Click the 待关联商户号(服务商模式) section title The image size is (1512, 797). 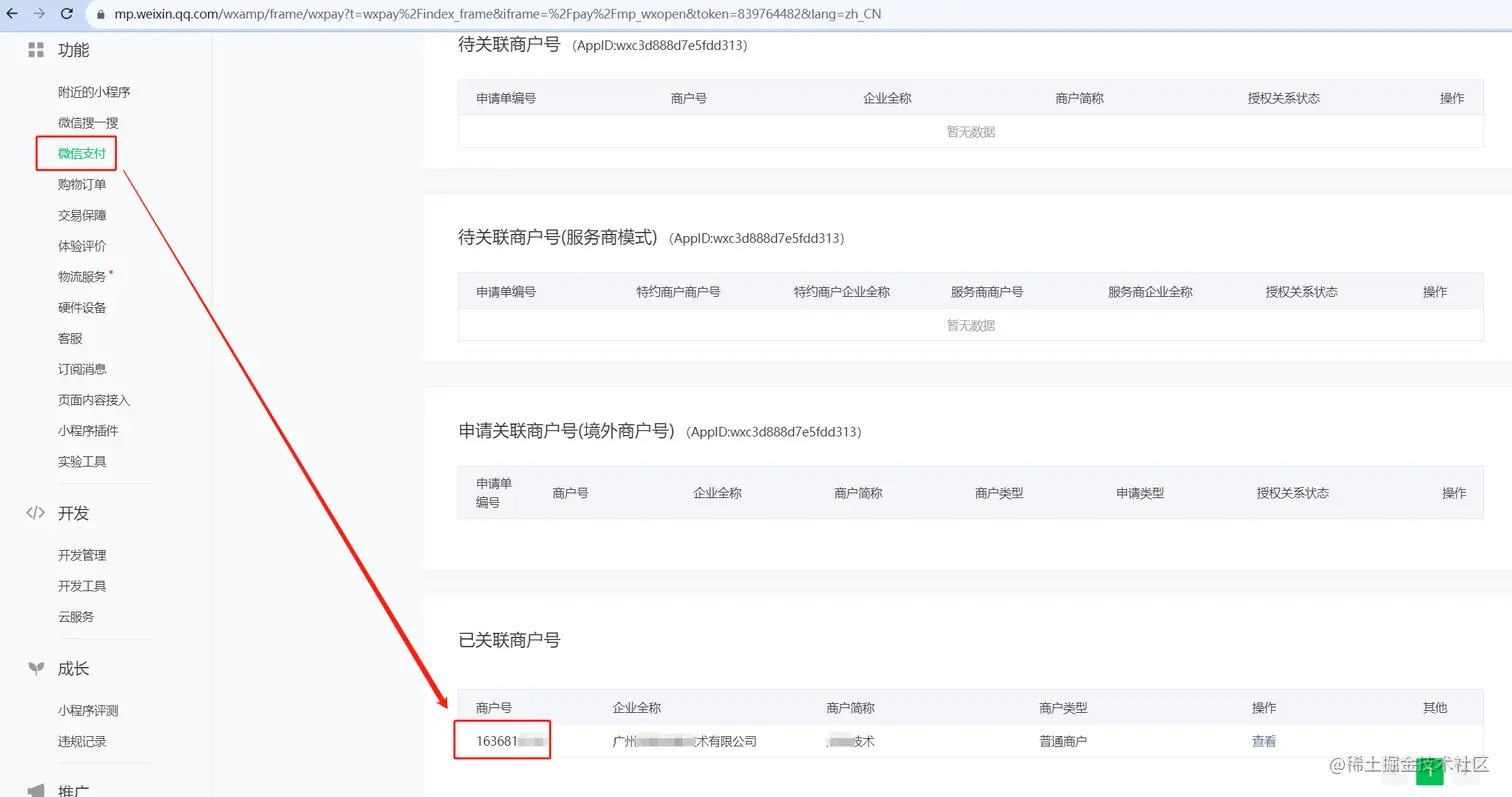(559, 237)
